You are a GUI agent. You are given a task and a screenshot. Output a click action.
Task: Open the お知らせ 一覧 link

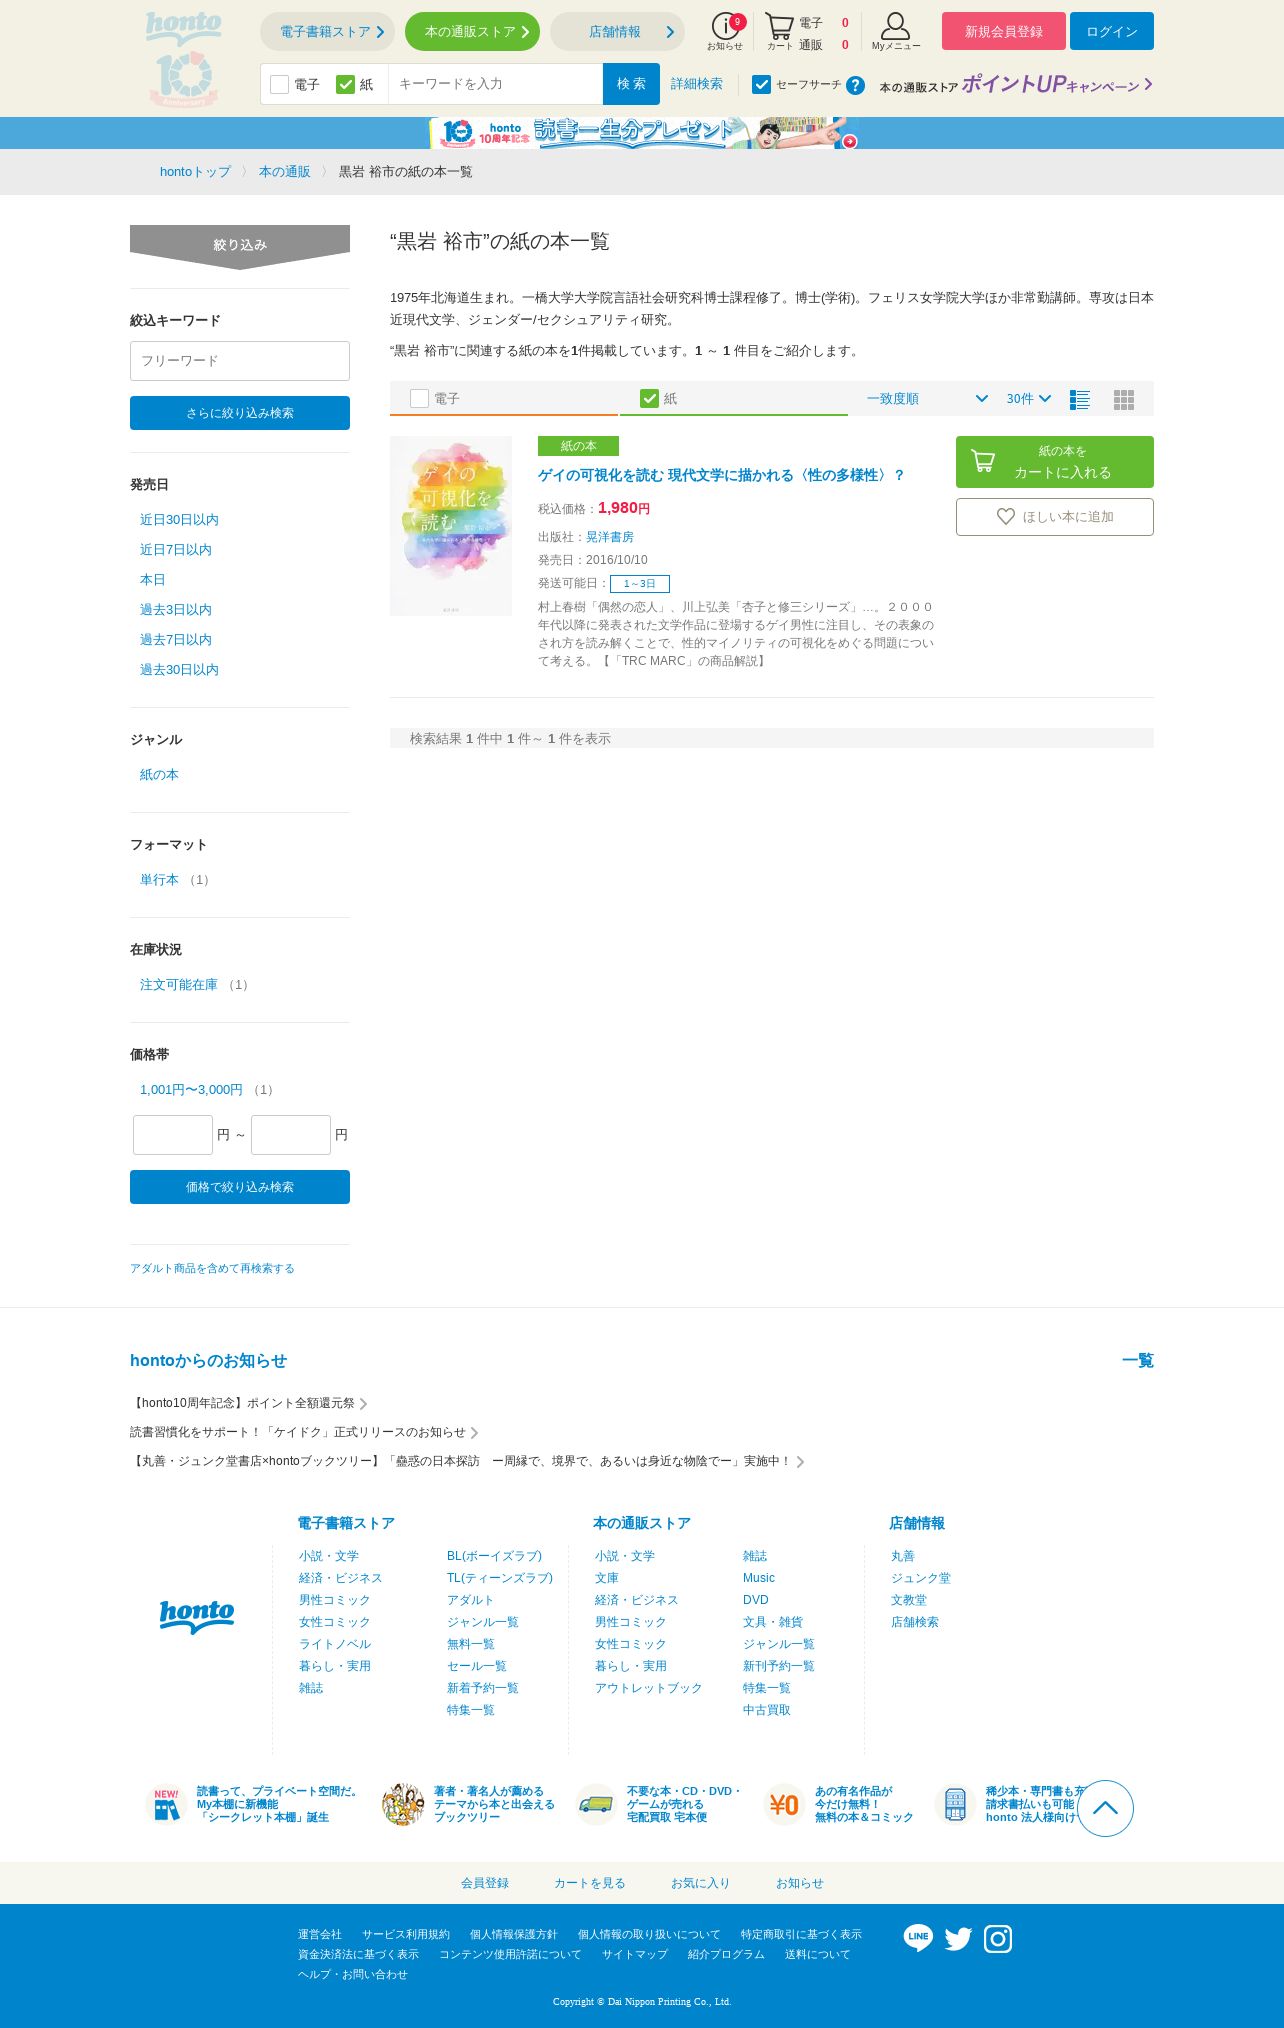1138,1360
